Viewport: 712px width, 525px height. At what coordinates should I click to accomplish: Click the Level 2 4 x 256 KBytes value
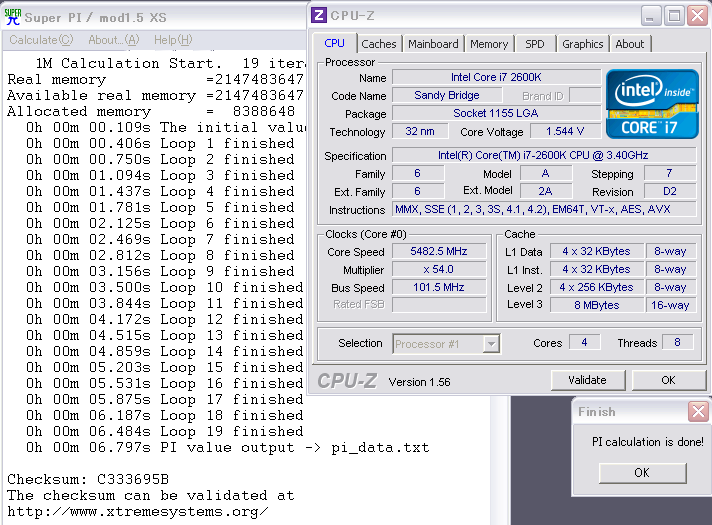[x=596, y=287]
